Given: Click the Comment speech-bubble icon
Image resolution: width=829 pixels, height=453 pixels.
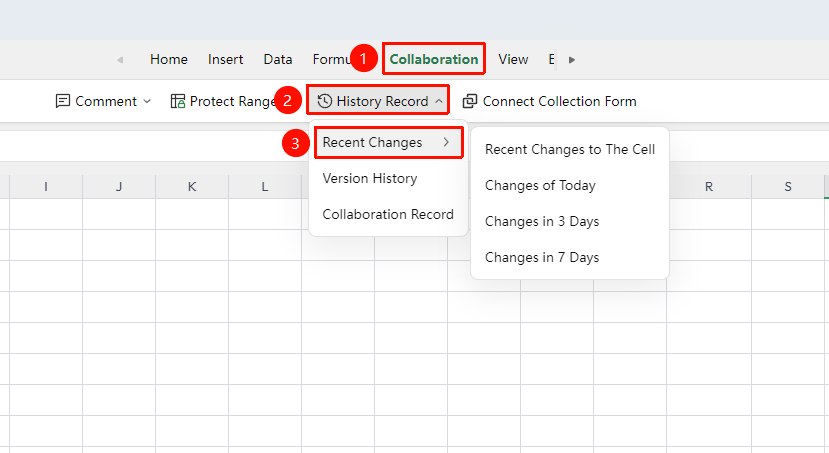Looking at the screenshot, I should (x=62, y=101).
